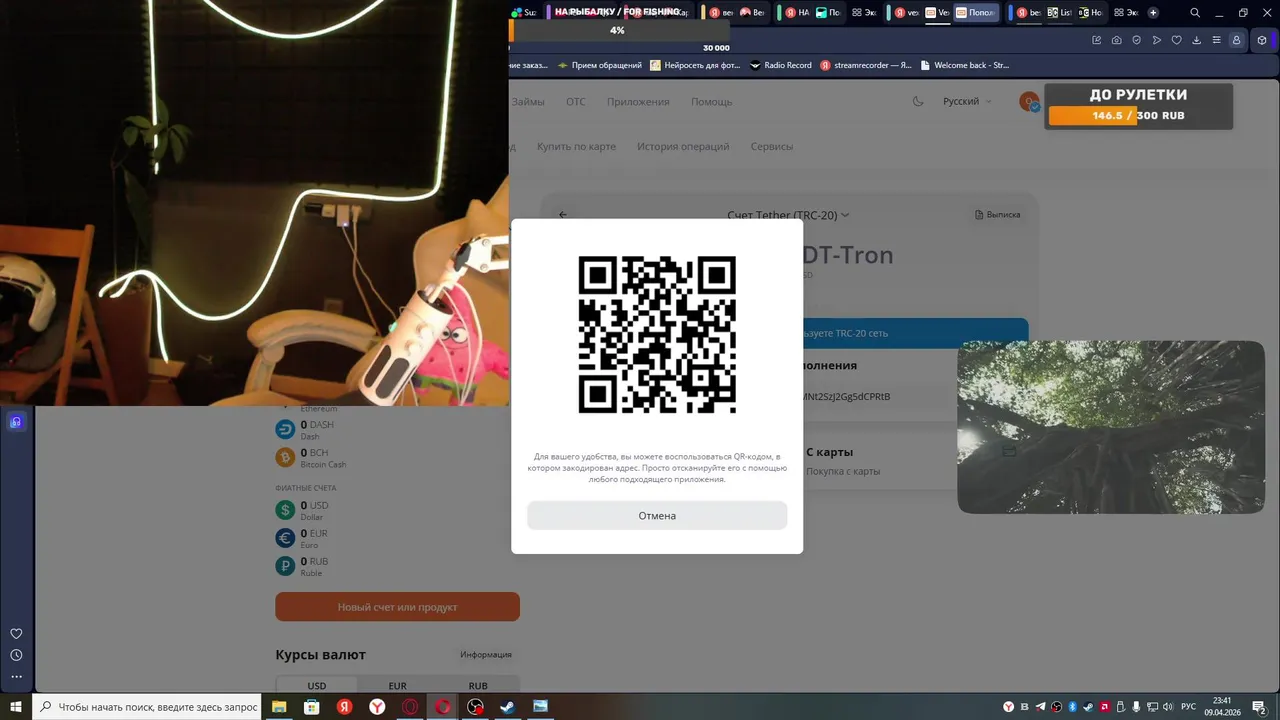The height and width of the screenshot is (720, 1280).
Task: Click the back arrow on account card
Action: coord(563,215)
